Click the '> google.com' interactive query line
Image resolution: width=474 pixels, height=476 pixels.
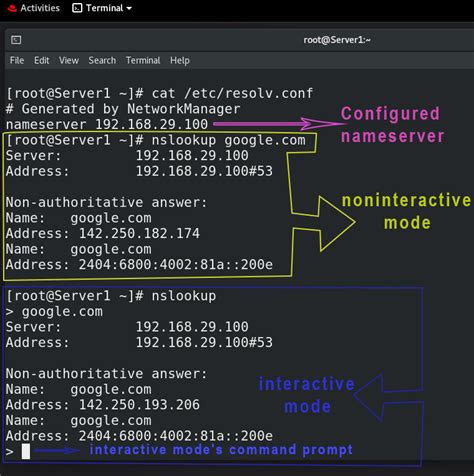(x=54, y=312)
